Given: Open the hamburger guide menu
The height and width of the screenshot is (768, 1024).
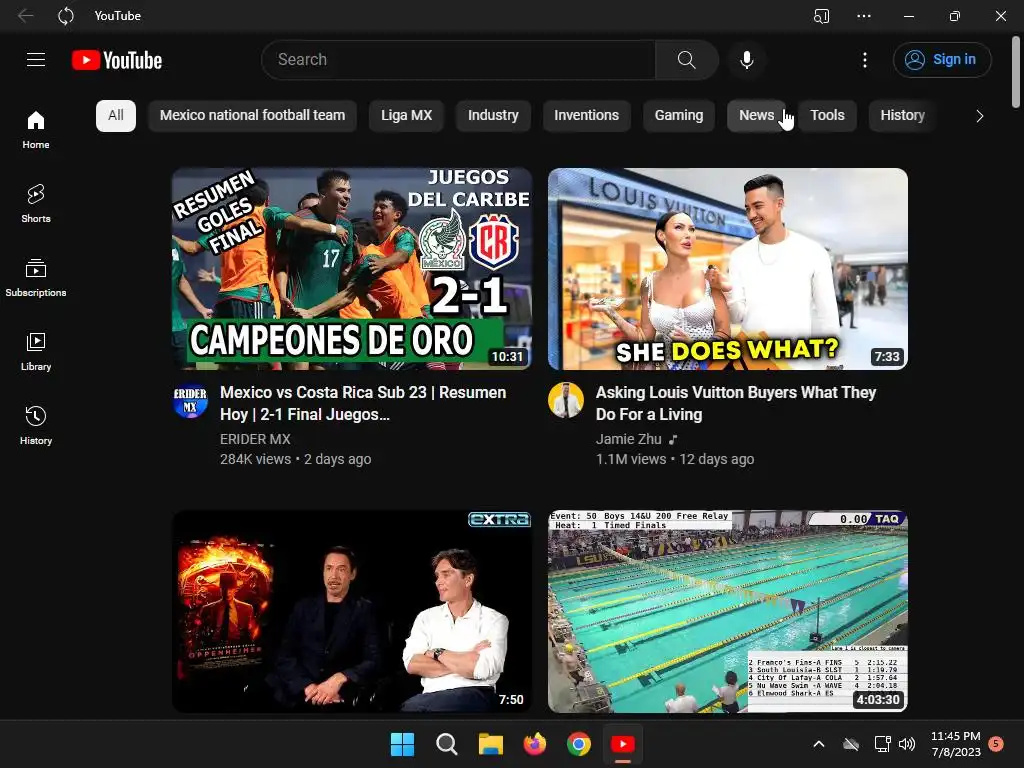Looking at the screenshot, I should [36, 60].
